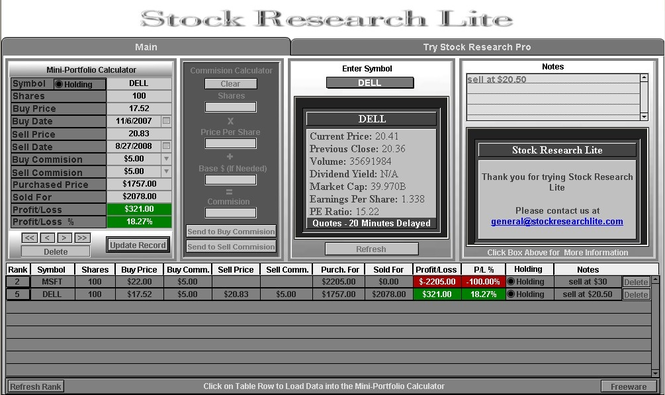Delete the MSFT table row
Image resolution: width=665 pixels, height=395 pixels.
[x=636, y=282]
